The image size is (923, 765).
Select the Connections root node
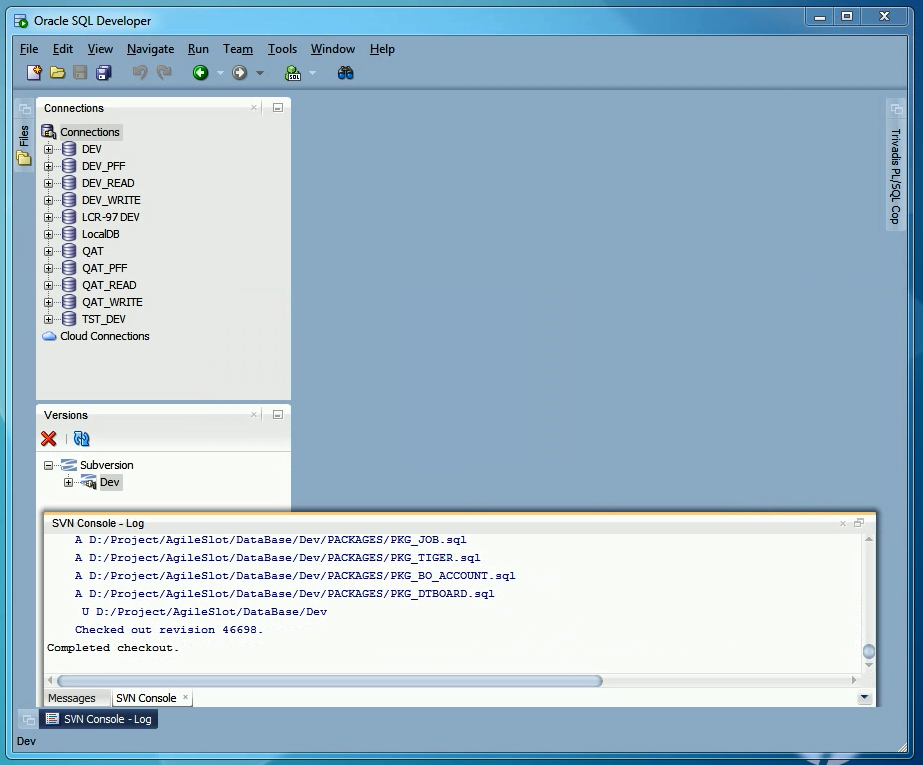pyautogui.click(x=89, y=132)
